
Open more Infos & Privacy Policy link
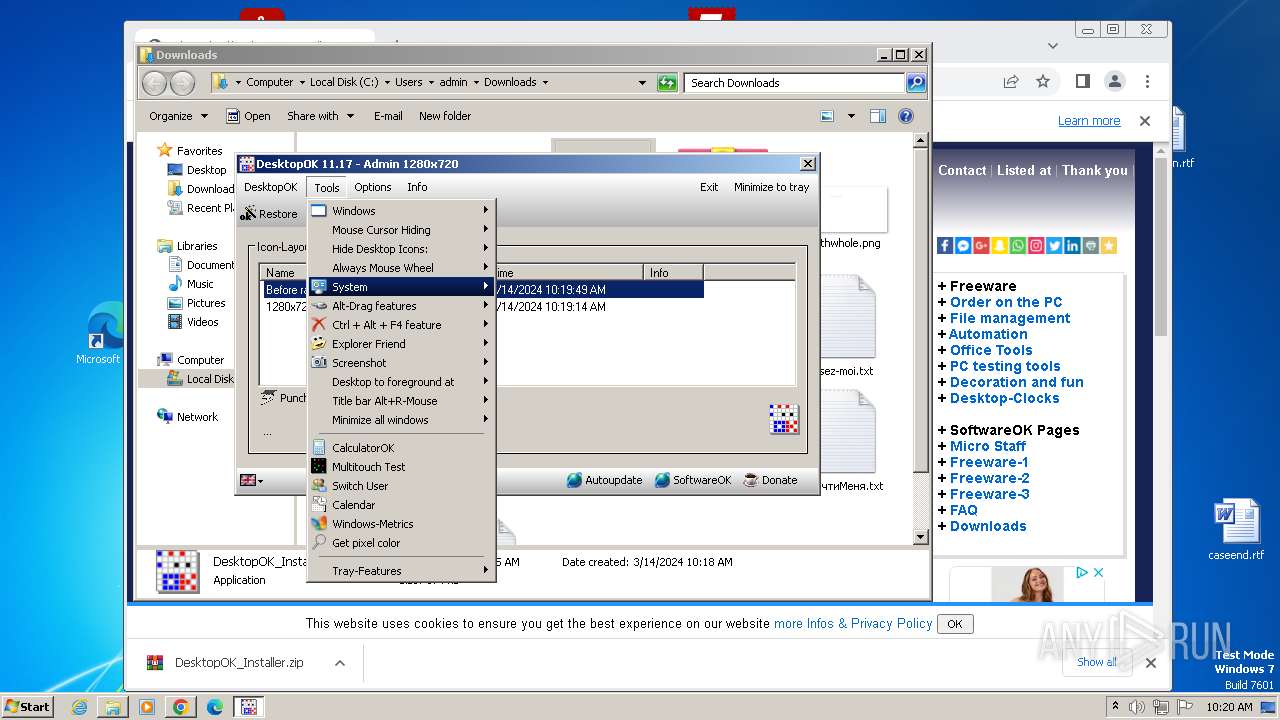pos(853,623)
